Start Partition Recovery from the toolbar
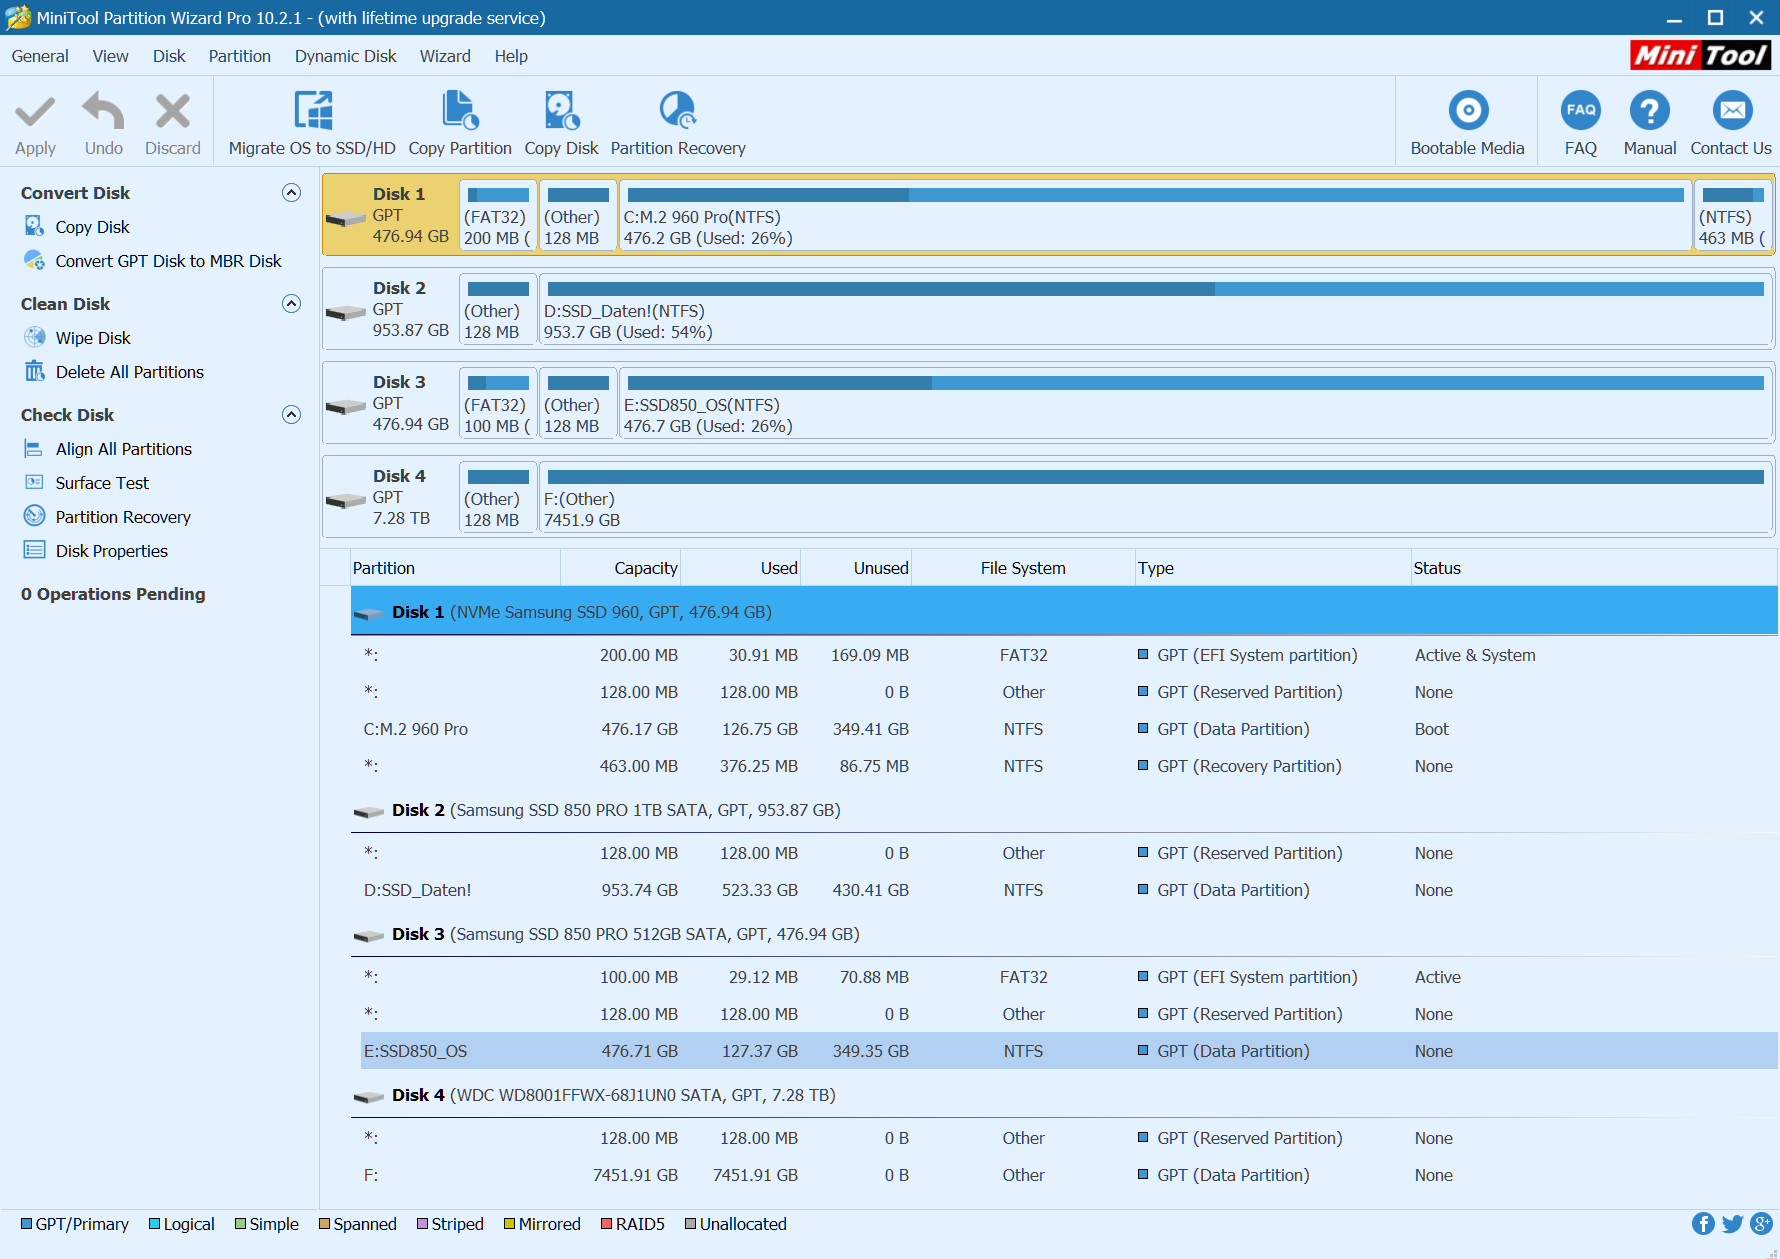Image resolution: width=1780 pixels, height=1259 pixels. click(x=678, y=124)
